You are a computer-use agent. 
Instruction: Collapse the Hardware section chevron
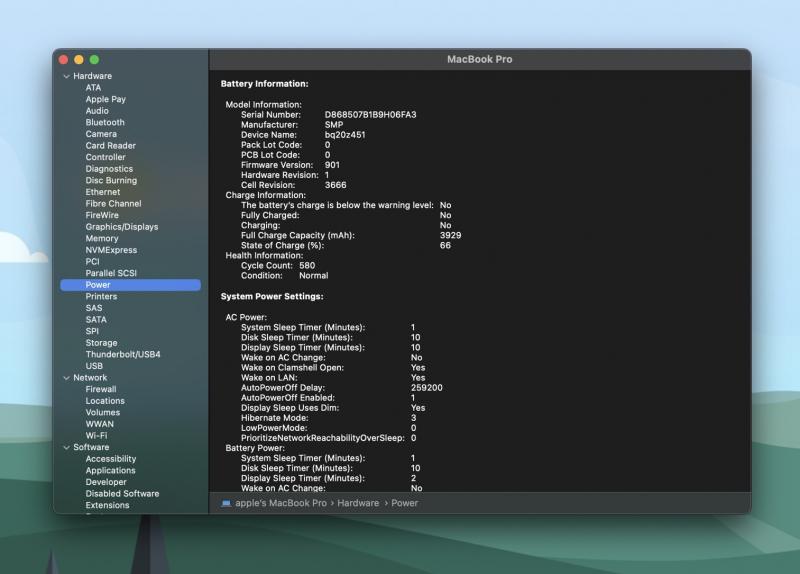coord(66,76)
